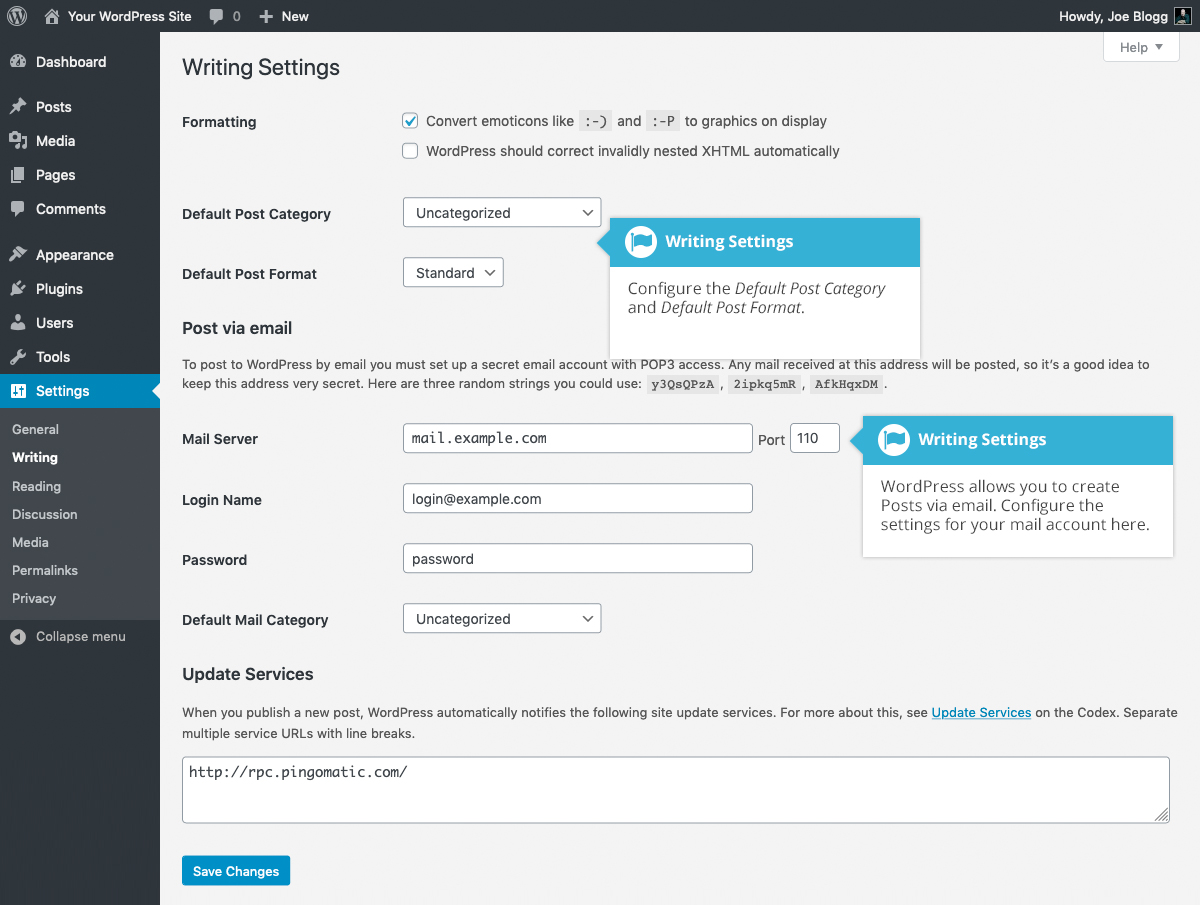Click Joe Blogg's avatar thumbnail

(x=1182, y=16)
